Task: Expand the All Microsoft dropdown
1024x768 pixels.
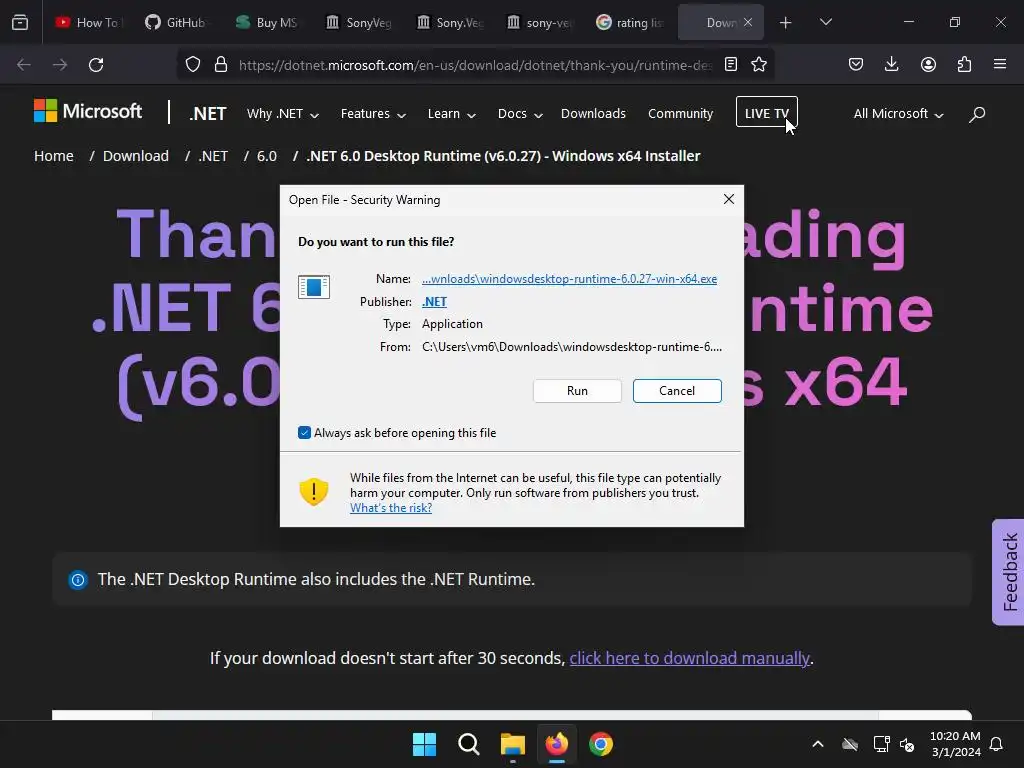Action: 899,114
